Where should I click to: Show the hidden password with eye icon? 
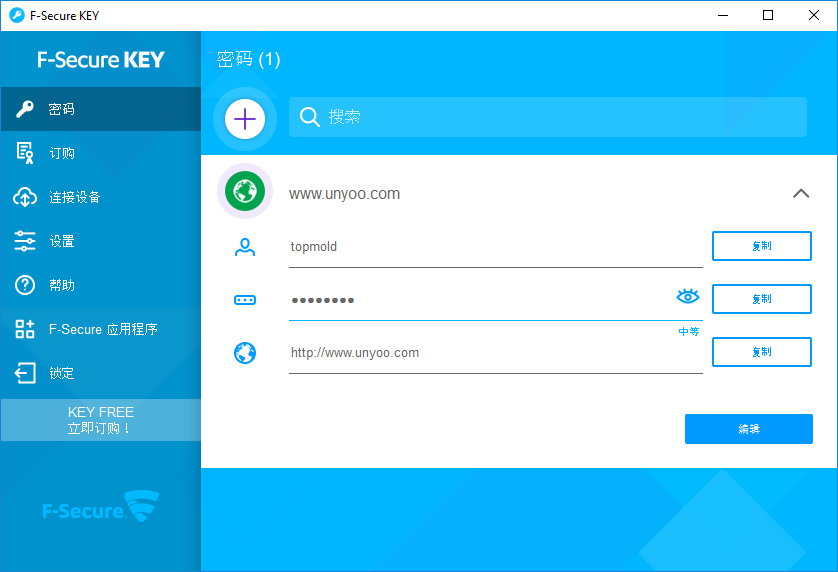(688, 296)
